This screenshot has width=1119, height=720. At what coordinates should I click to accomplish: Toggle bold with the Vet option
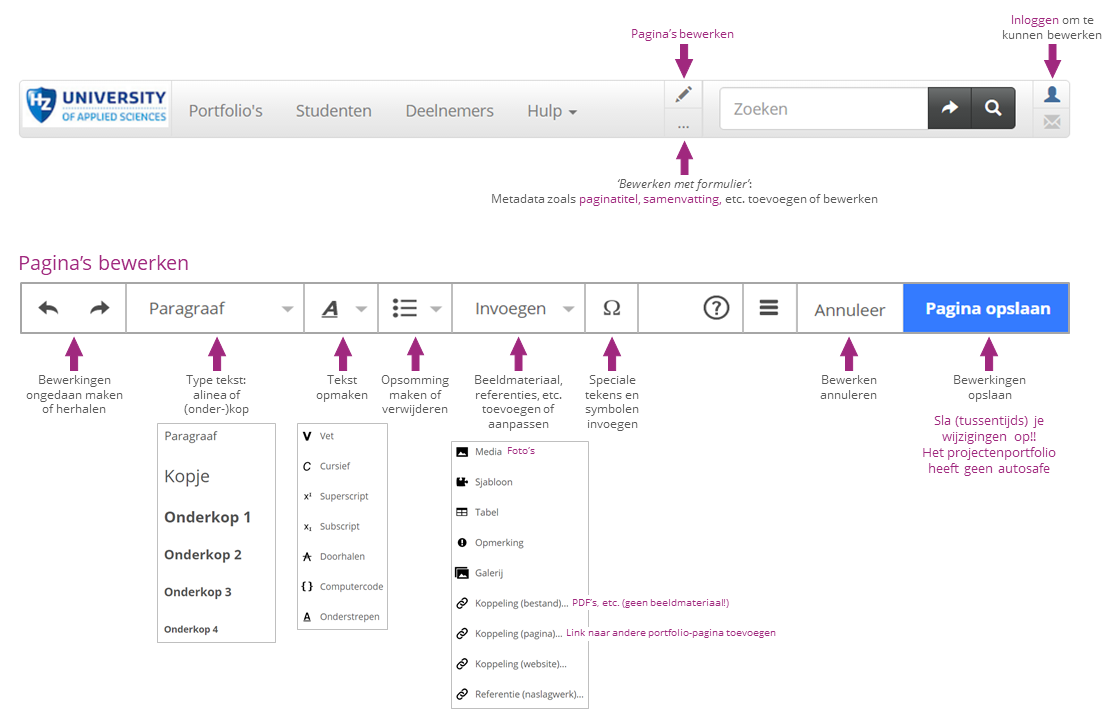pyautogui.click(x=325, y=435)
